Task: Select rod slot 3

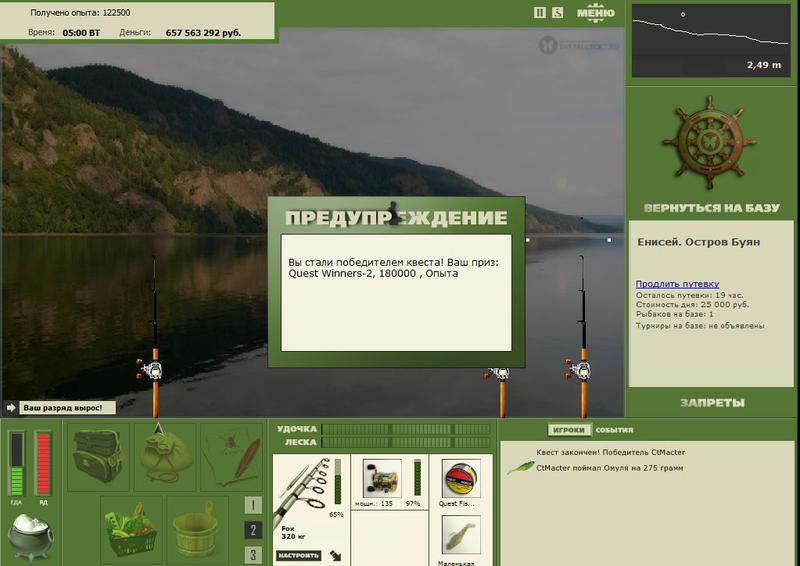Action: pyautogui.click(x=254, y=554)
